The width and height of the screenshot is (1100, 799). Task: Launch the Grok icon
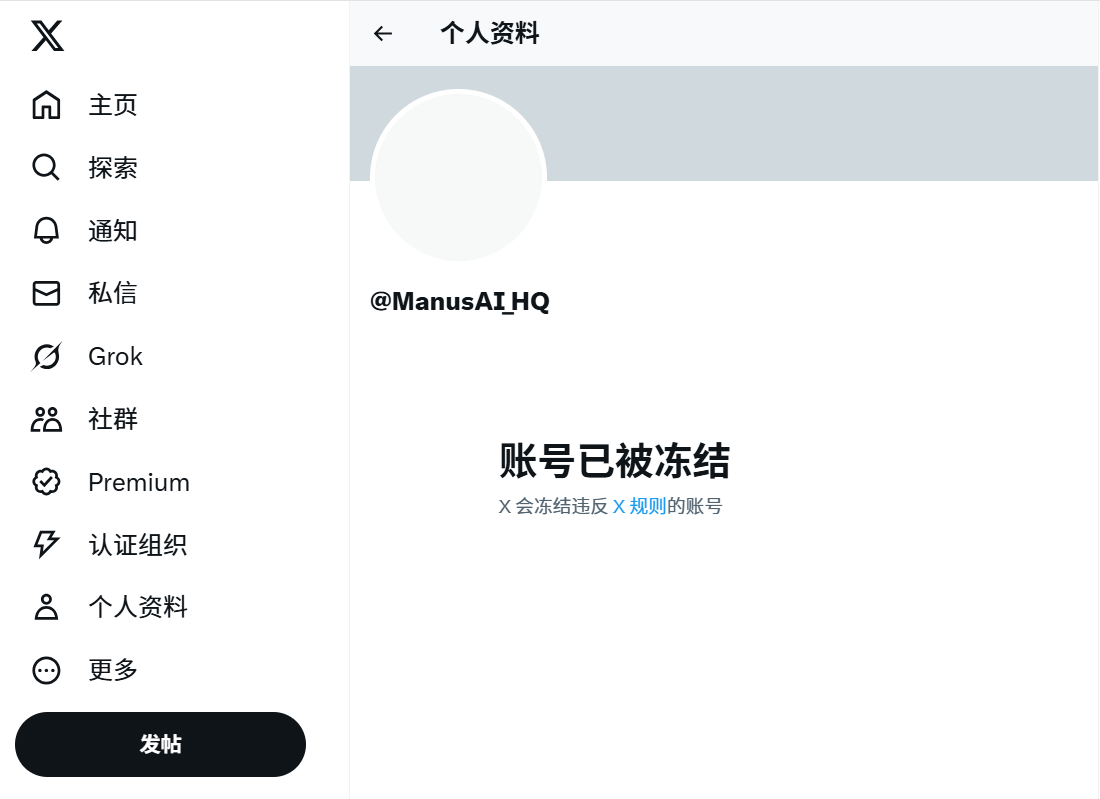[46, 356]
